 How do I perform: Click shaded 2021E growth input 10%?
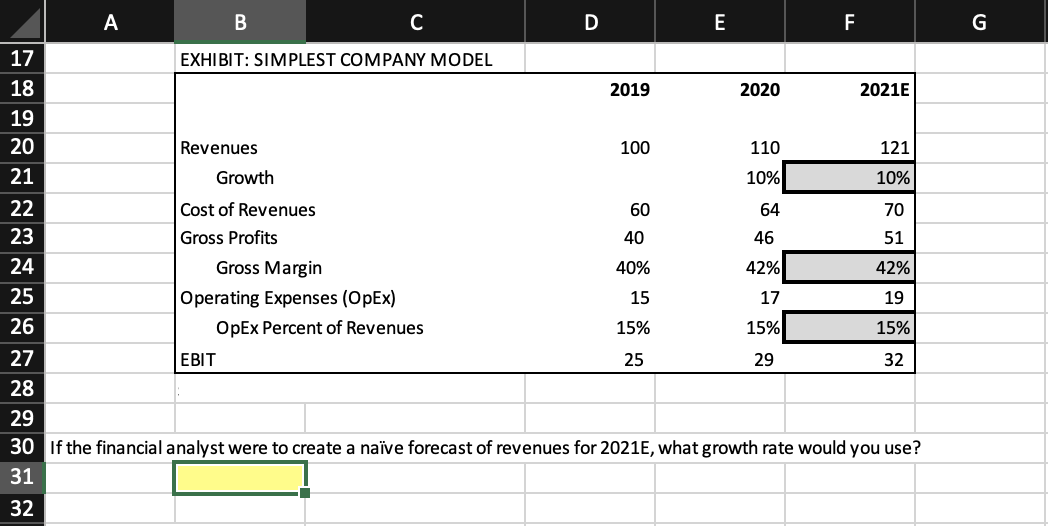coord(849,178)
